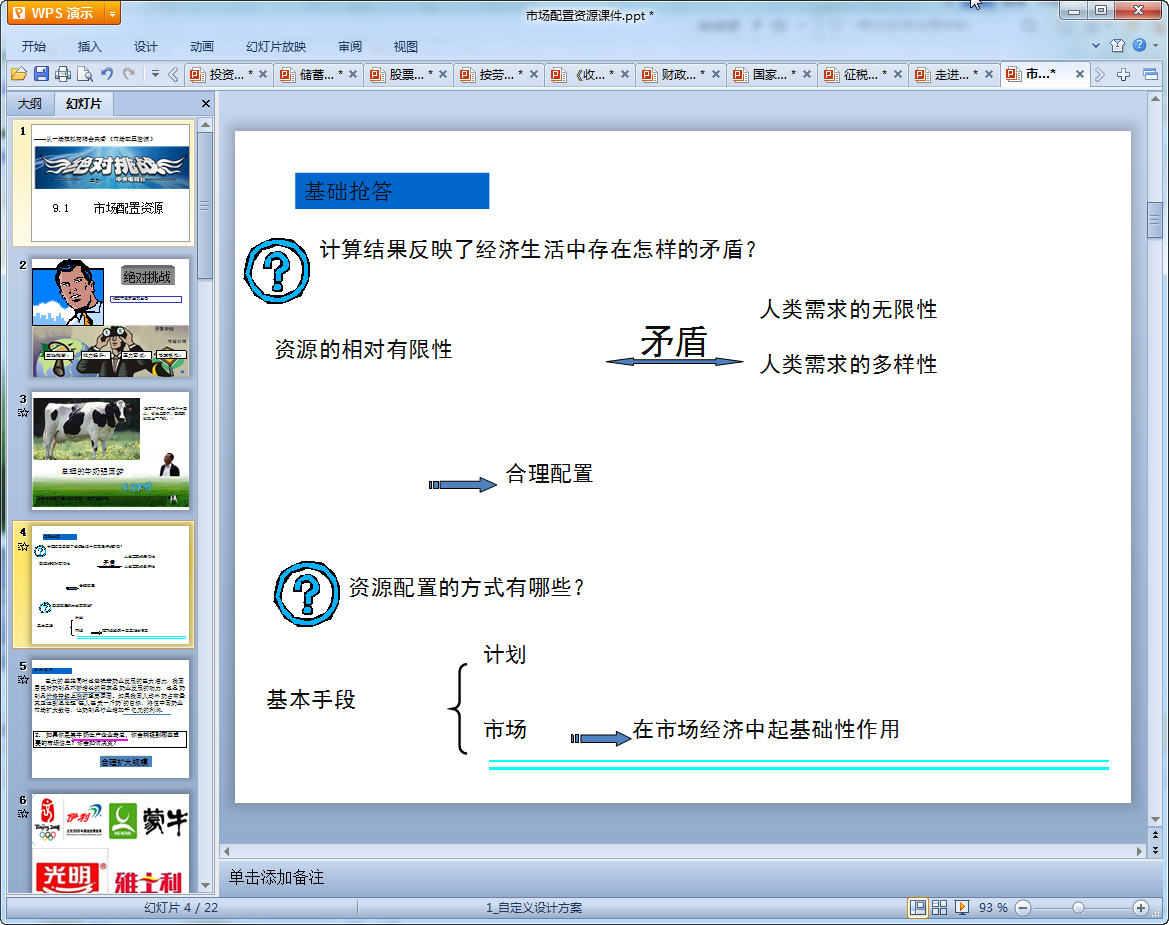This screenshot has height=925, width=1169.
Task: Open the 审阅 ribbon tab
Action: click(x=350, y=46)
